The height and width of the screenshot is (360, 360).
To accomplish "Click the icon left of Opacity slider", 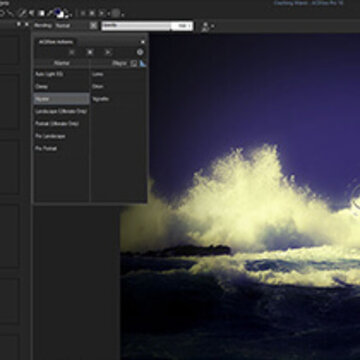I will pos(94,26).
